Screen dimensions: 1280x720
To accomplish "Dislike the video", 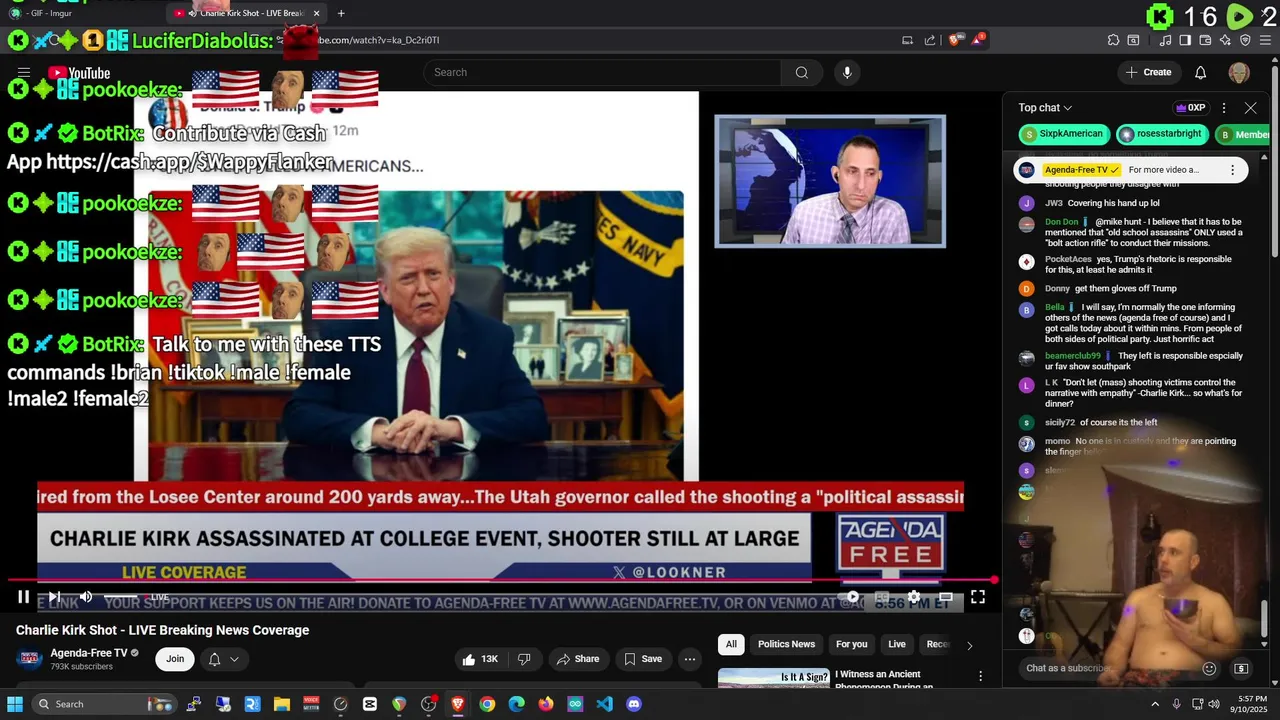I will tap(524, 659).
